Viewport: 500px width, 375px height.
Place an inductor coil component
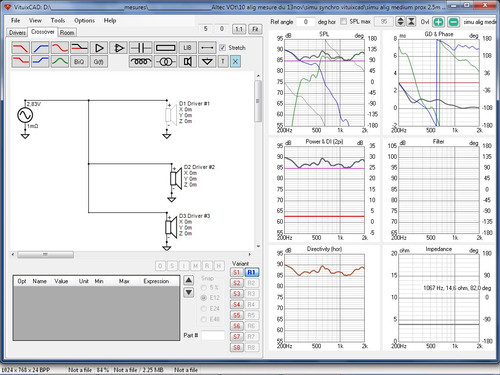141,62
